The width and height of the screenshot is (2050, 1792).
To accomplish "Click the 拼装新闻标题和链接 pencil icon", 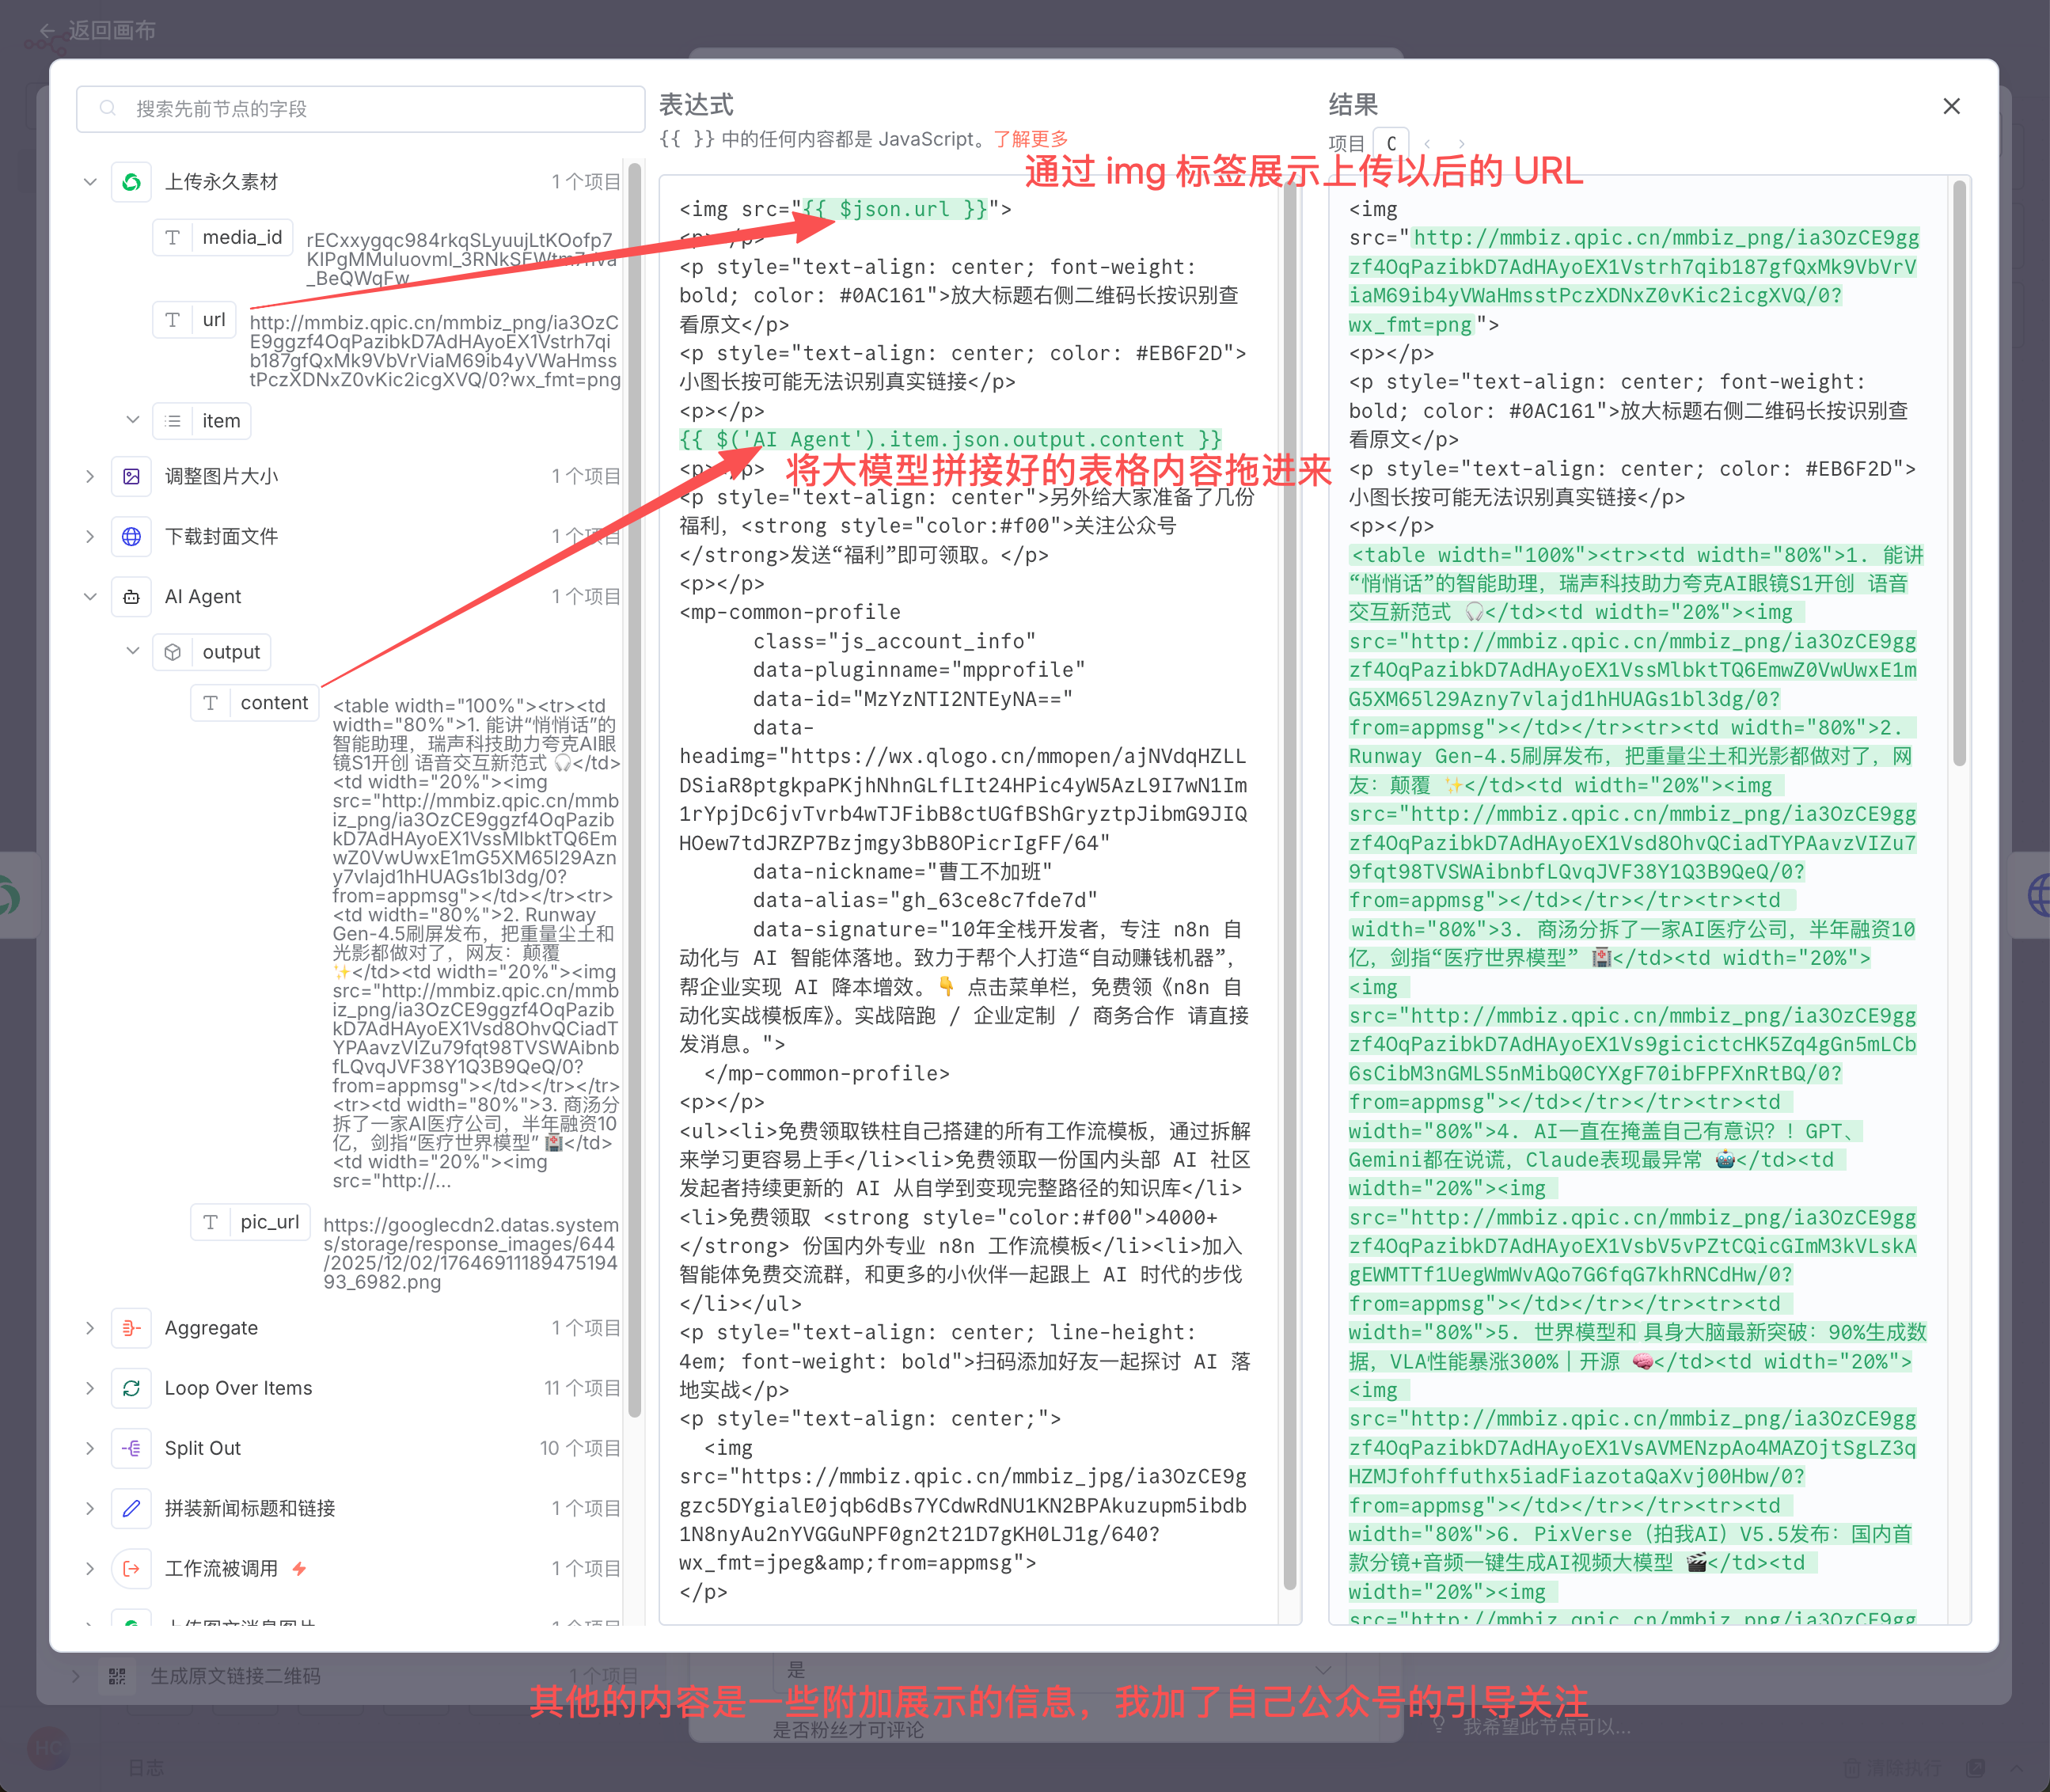I will [131, 1508].
